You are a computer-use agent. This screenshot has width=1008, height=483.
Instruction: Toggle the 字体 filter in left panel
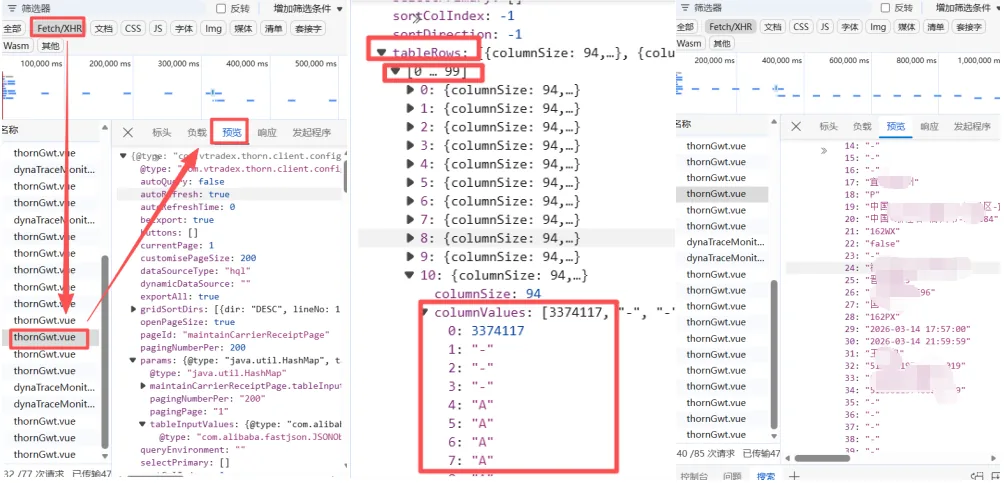184,28
